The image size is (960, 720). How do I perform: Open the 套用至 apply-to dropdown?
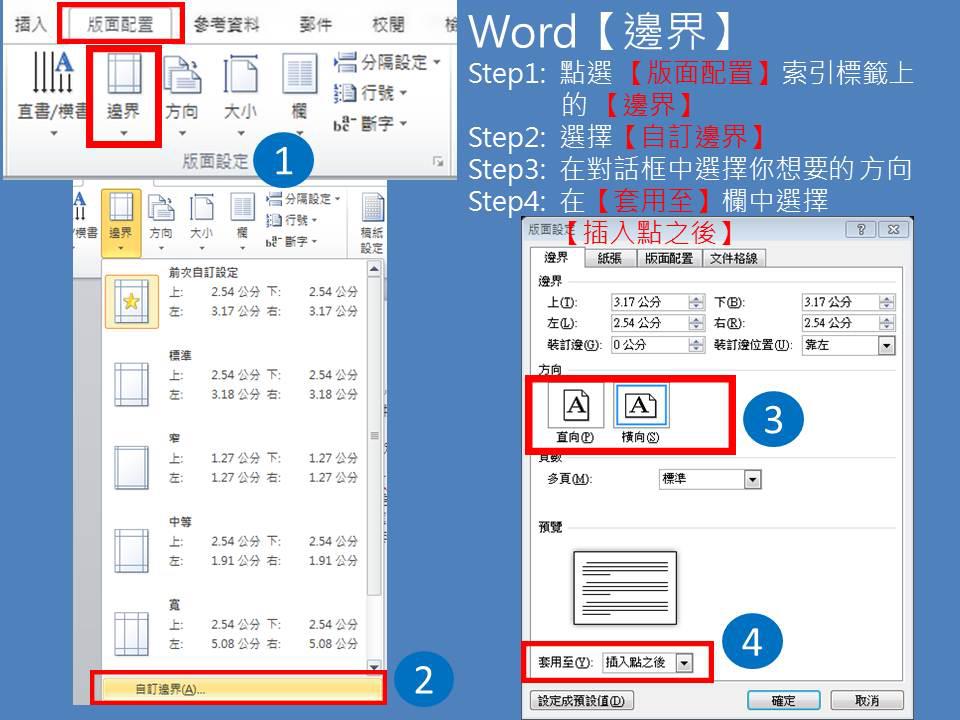click(684, 662)
